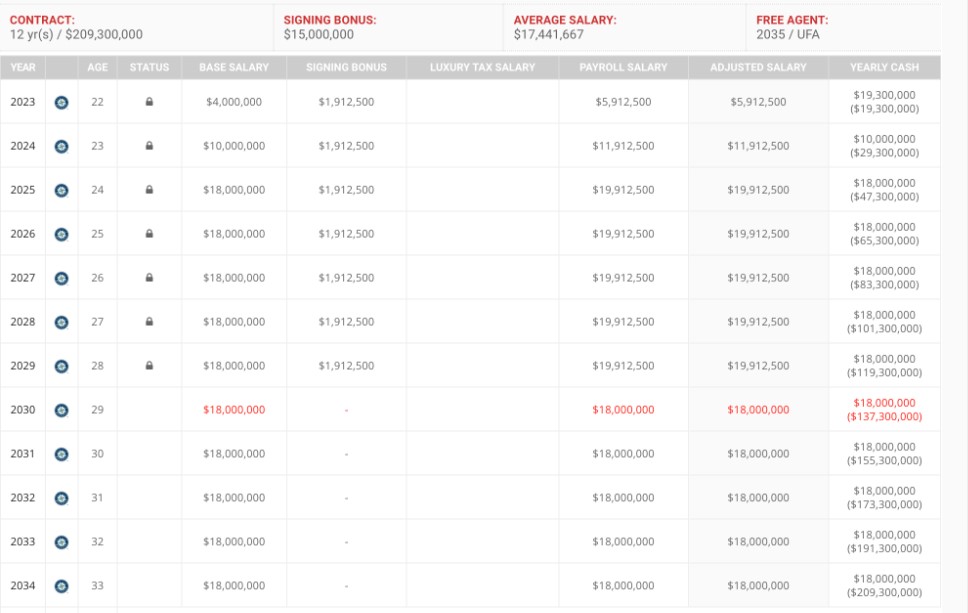Screen dimensions: 968x613
Task: Select the Yearly Cash column header
Action: click(884, 68)
